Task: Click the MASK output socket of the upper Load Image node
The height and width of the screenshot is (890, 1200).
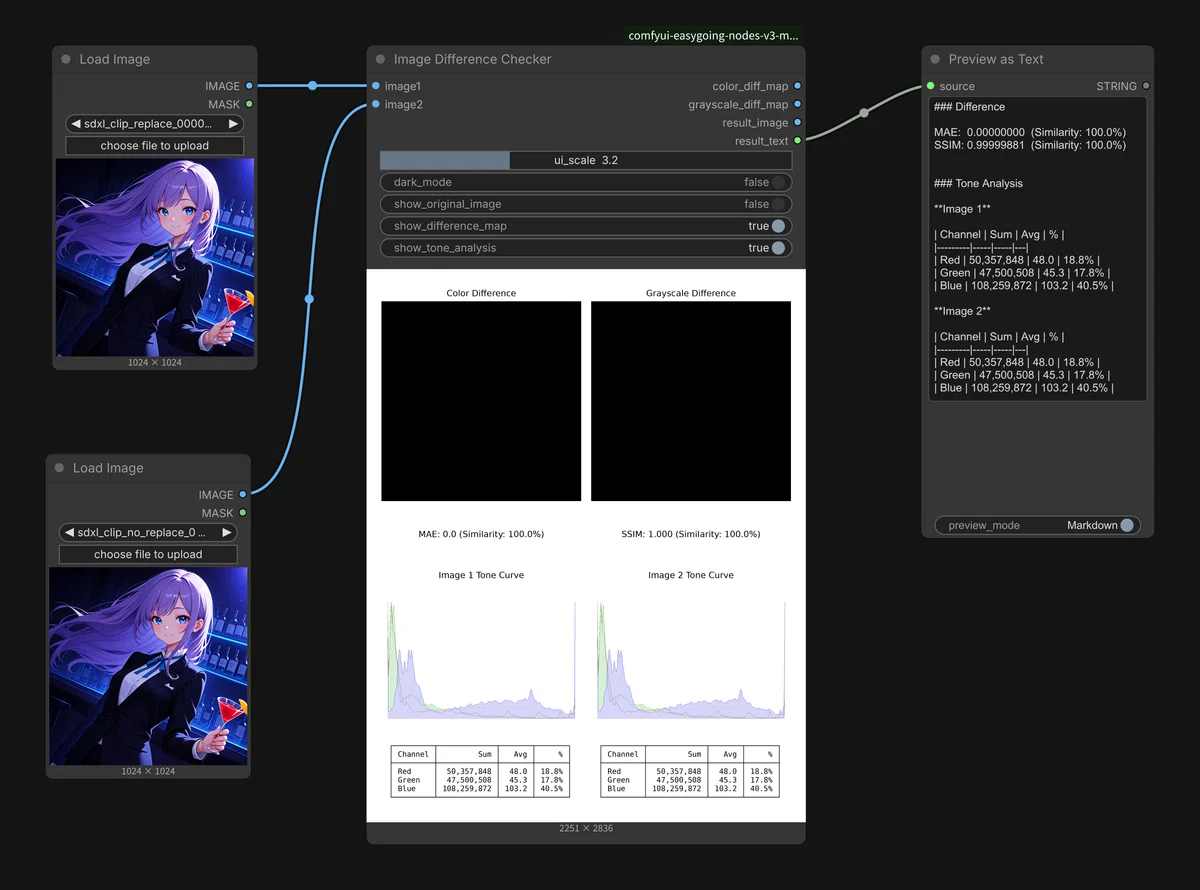Action: (x=249, y=104)
